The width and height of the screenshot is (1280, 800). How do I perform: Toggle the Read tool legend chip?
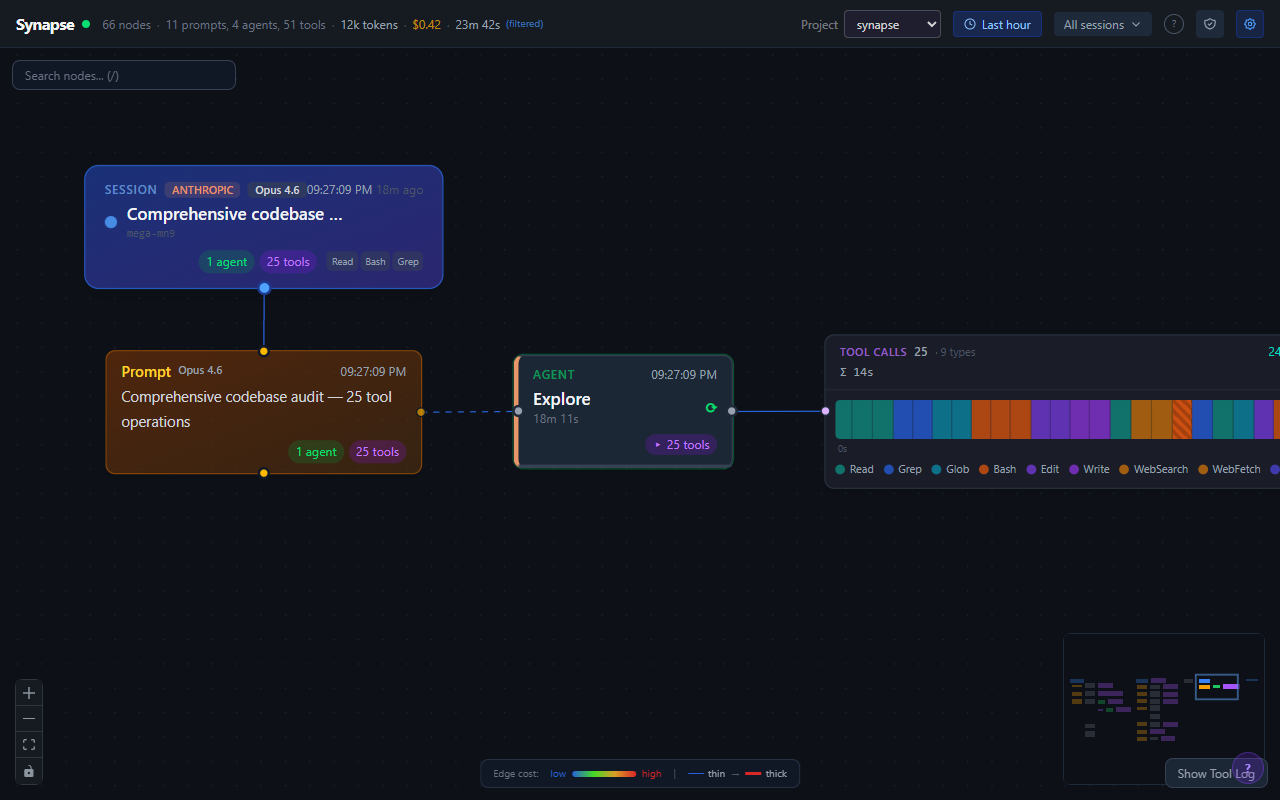(854, 469)
